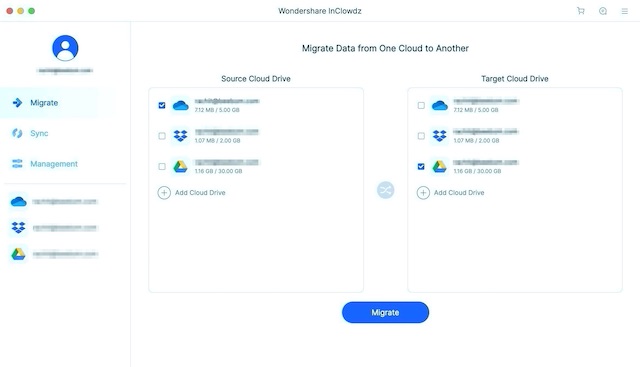The width and height of the screenshot is (640, 367).
Task: Check Dropbox checkbox in Source Cloud Drive
Action: [x=162, y=136]
